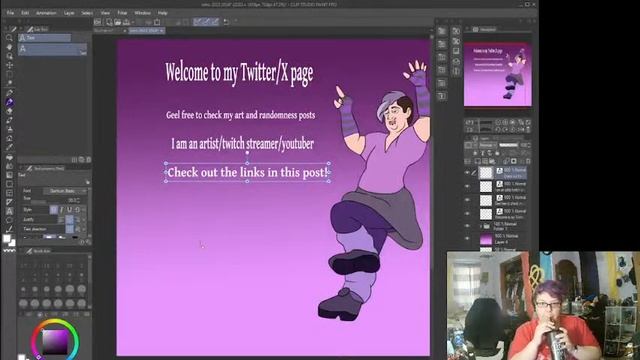Image resolution: width=640 pixels, height=360 pixels.
Task: Select the Balloon ellipse tool
Action: (x=9, y=220)
